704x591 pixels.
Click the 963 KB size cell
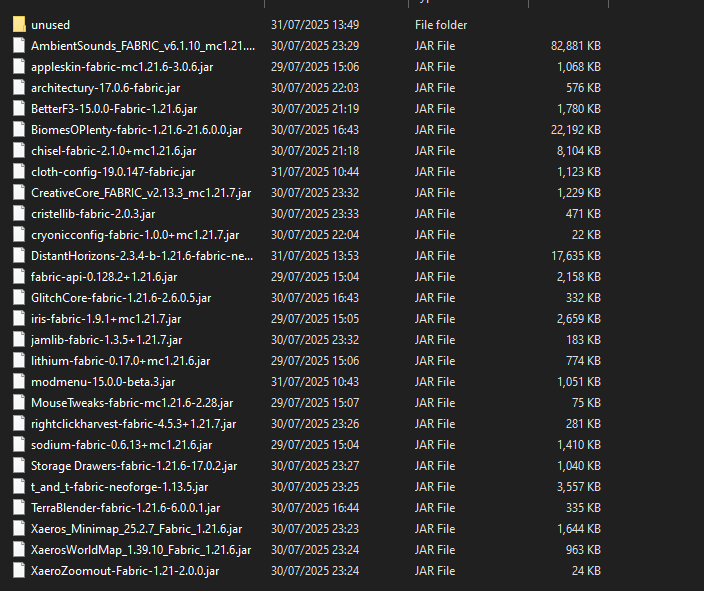click(x=583, y=550)
